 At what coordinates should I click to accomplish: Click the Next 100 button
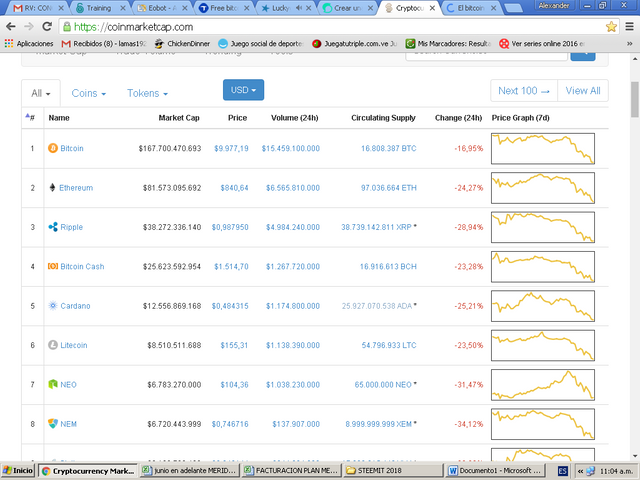(x=524, y=91)
